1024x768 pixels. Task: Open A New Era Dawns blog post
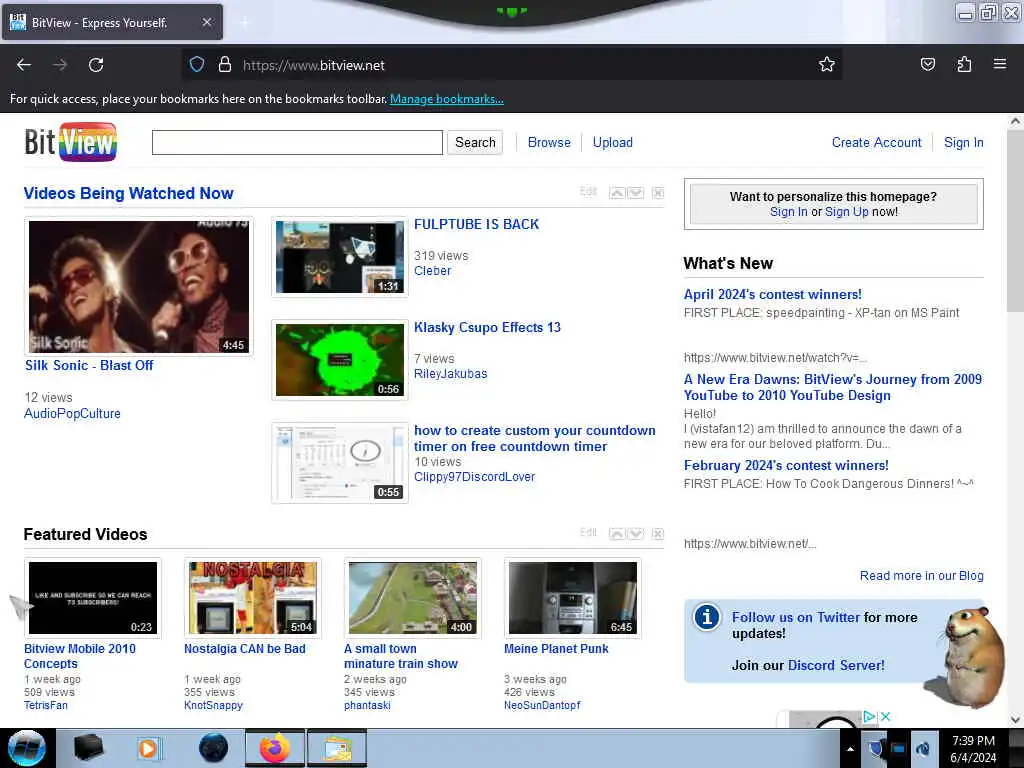tap(833, 387)
